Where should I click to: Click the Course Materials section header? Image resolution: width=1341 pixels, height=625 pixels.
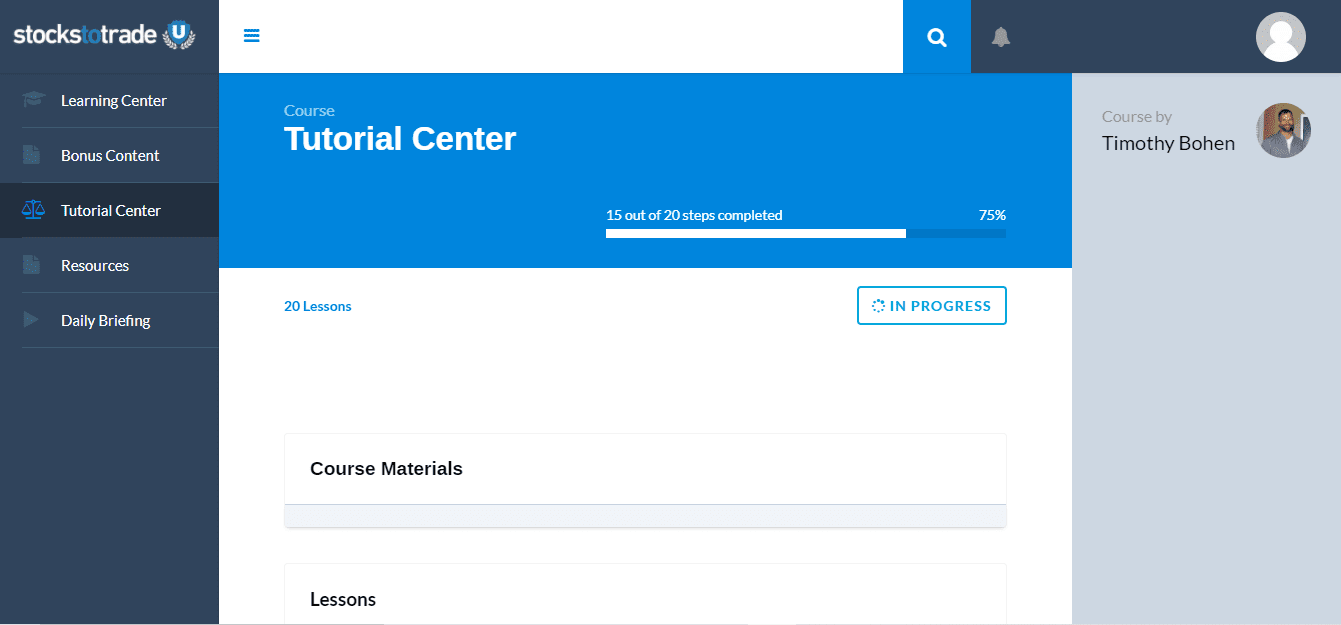(x=386, y=469)
